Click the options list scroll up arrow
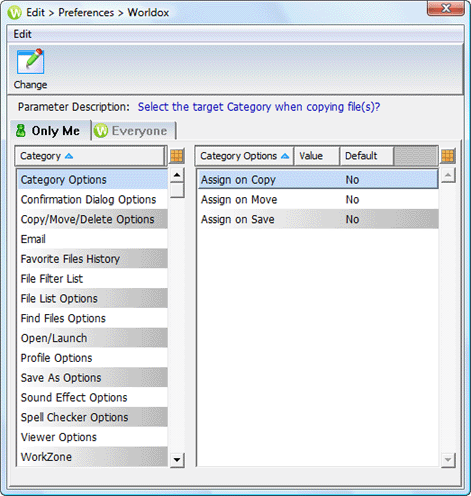The image size is (471, 496). (448, 175)
